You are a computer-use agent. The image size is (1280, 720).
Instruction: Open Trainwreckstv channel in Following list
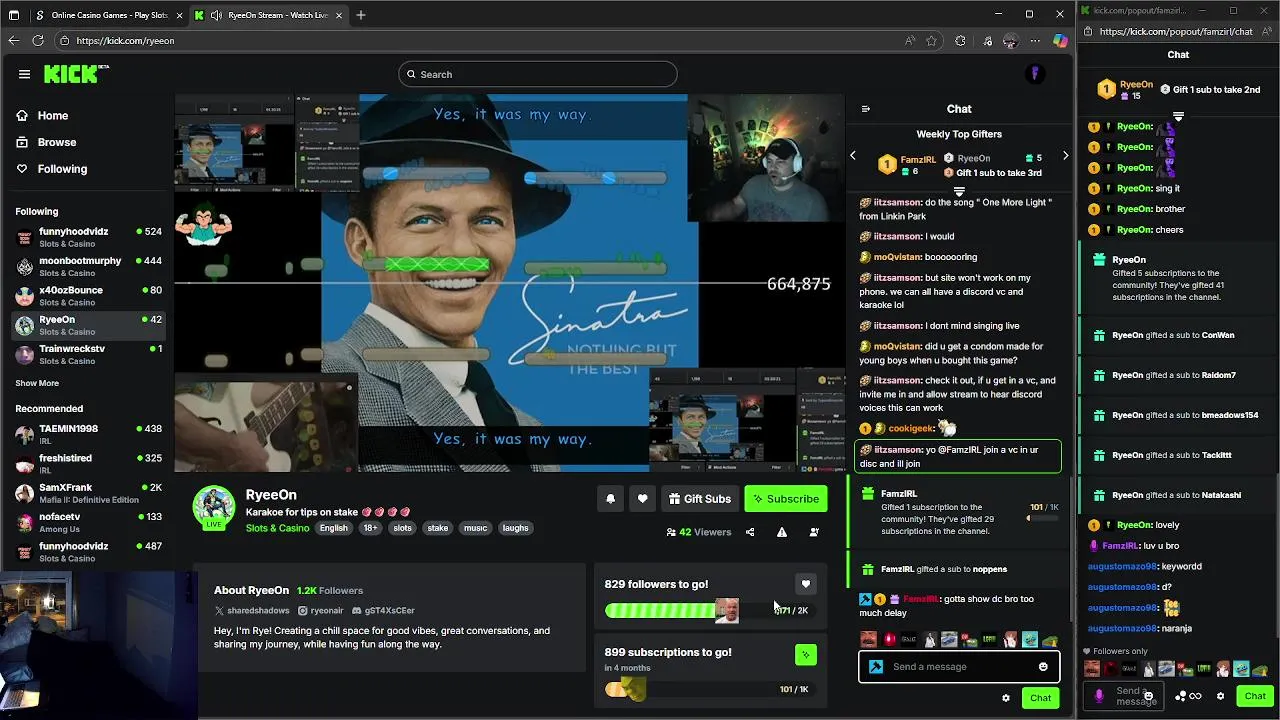click(x=87, y=354)
